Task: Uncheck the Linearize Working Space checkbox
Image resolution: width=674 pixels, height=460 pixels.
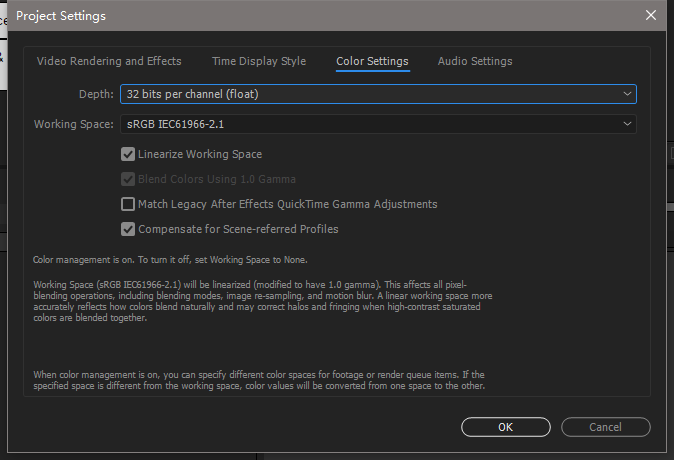Action: [128, 155]
